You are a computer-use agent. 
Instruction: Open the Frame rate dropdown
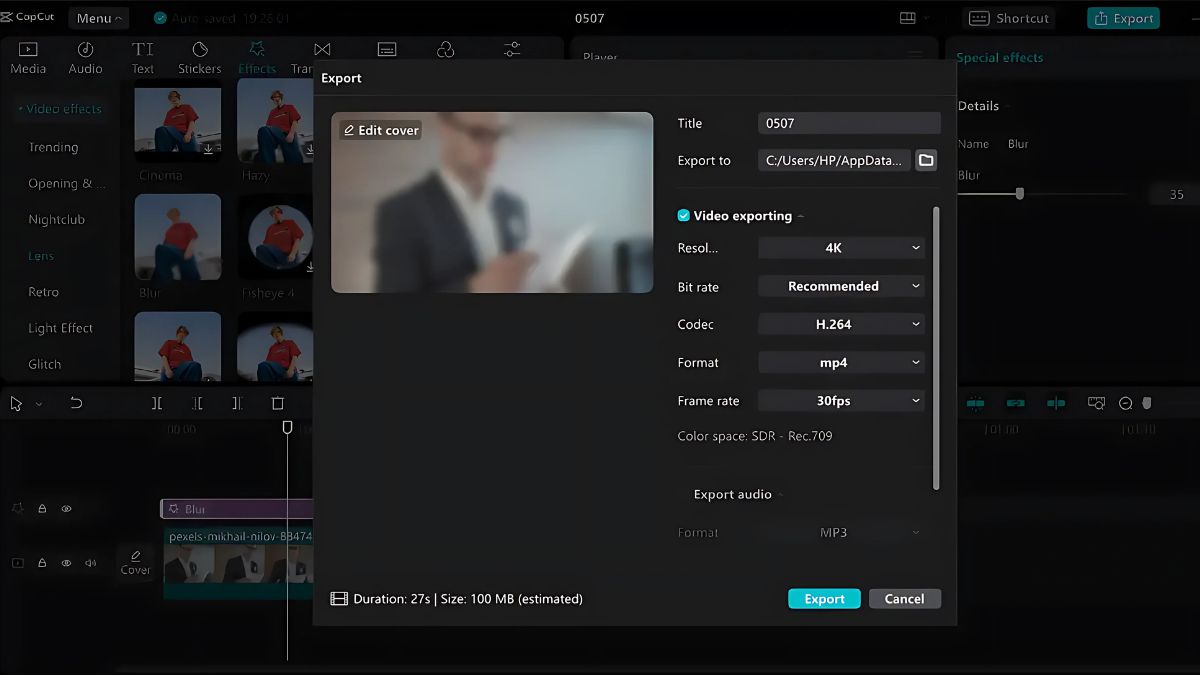tap(841, 400)
